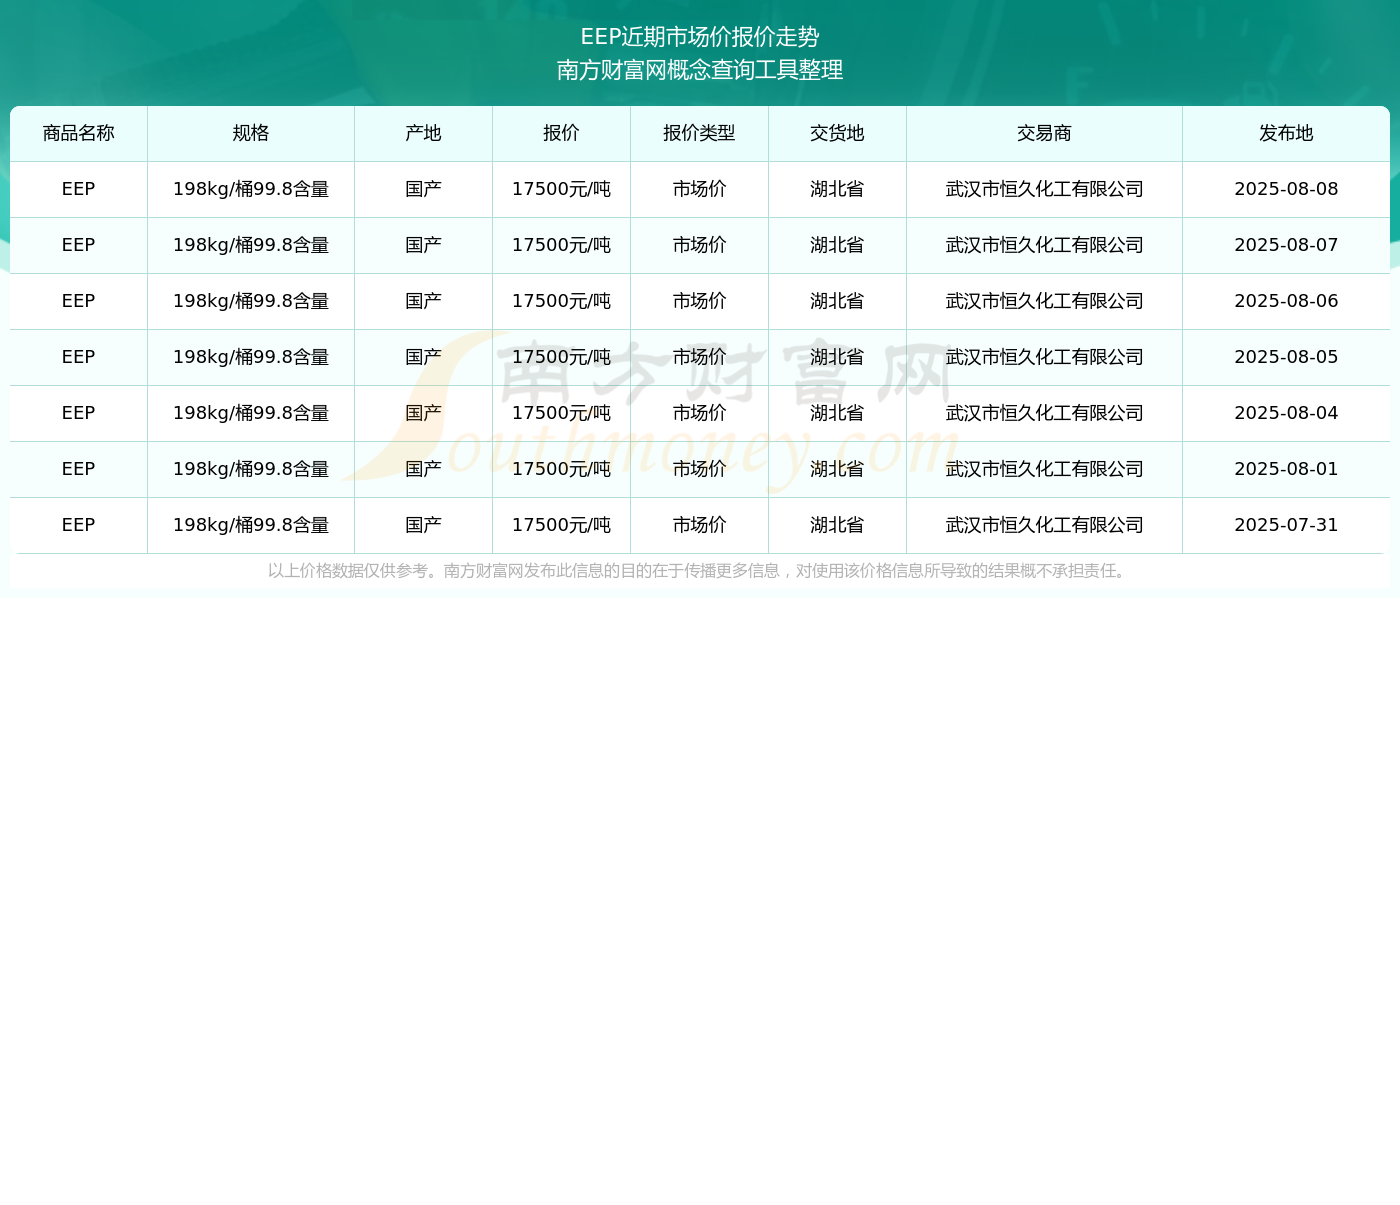Click '市场价' in the 2025-08-07 row
1400x1205 pixels.
(700, 245)
